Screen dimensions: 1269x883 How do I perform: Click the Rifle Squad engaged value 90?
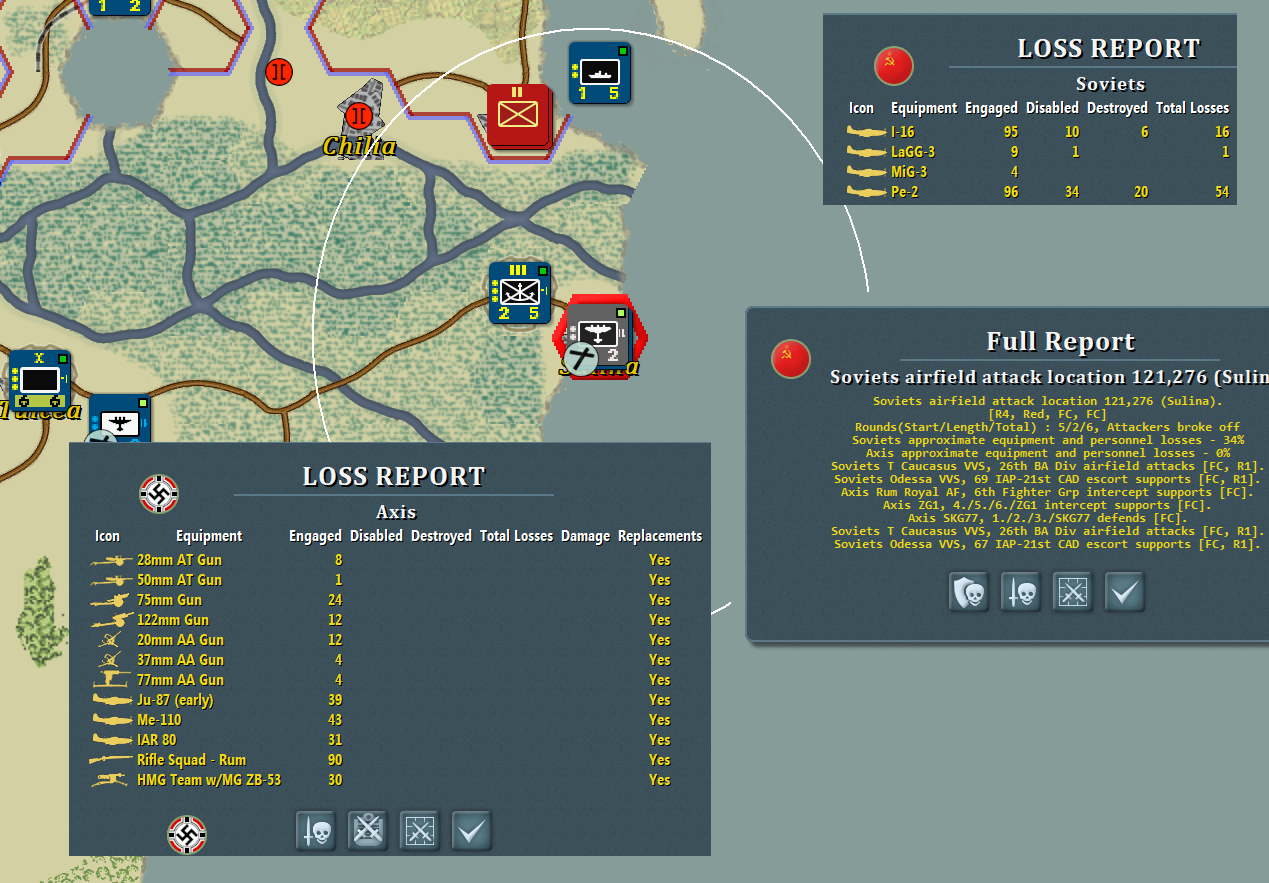click(x=334, y=760)
